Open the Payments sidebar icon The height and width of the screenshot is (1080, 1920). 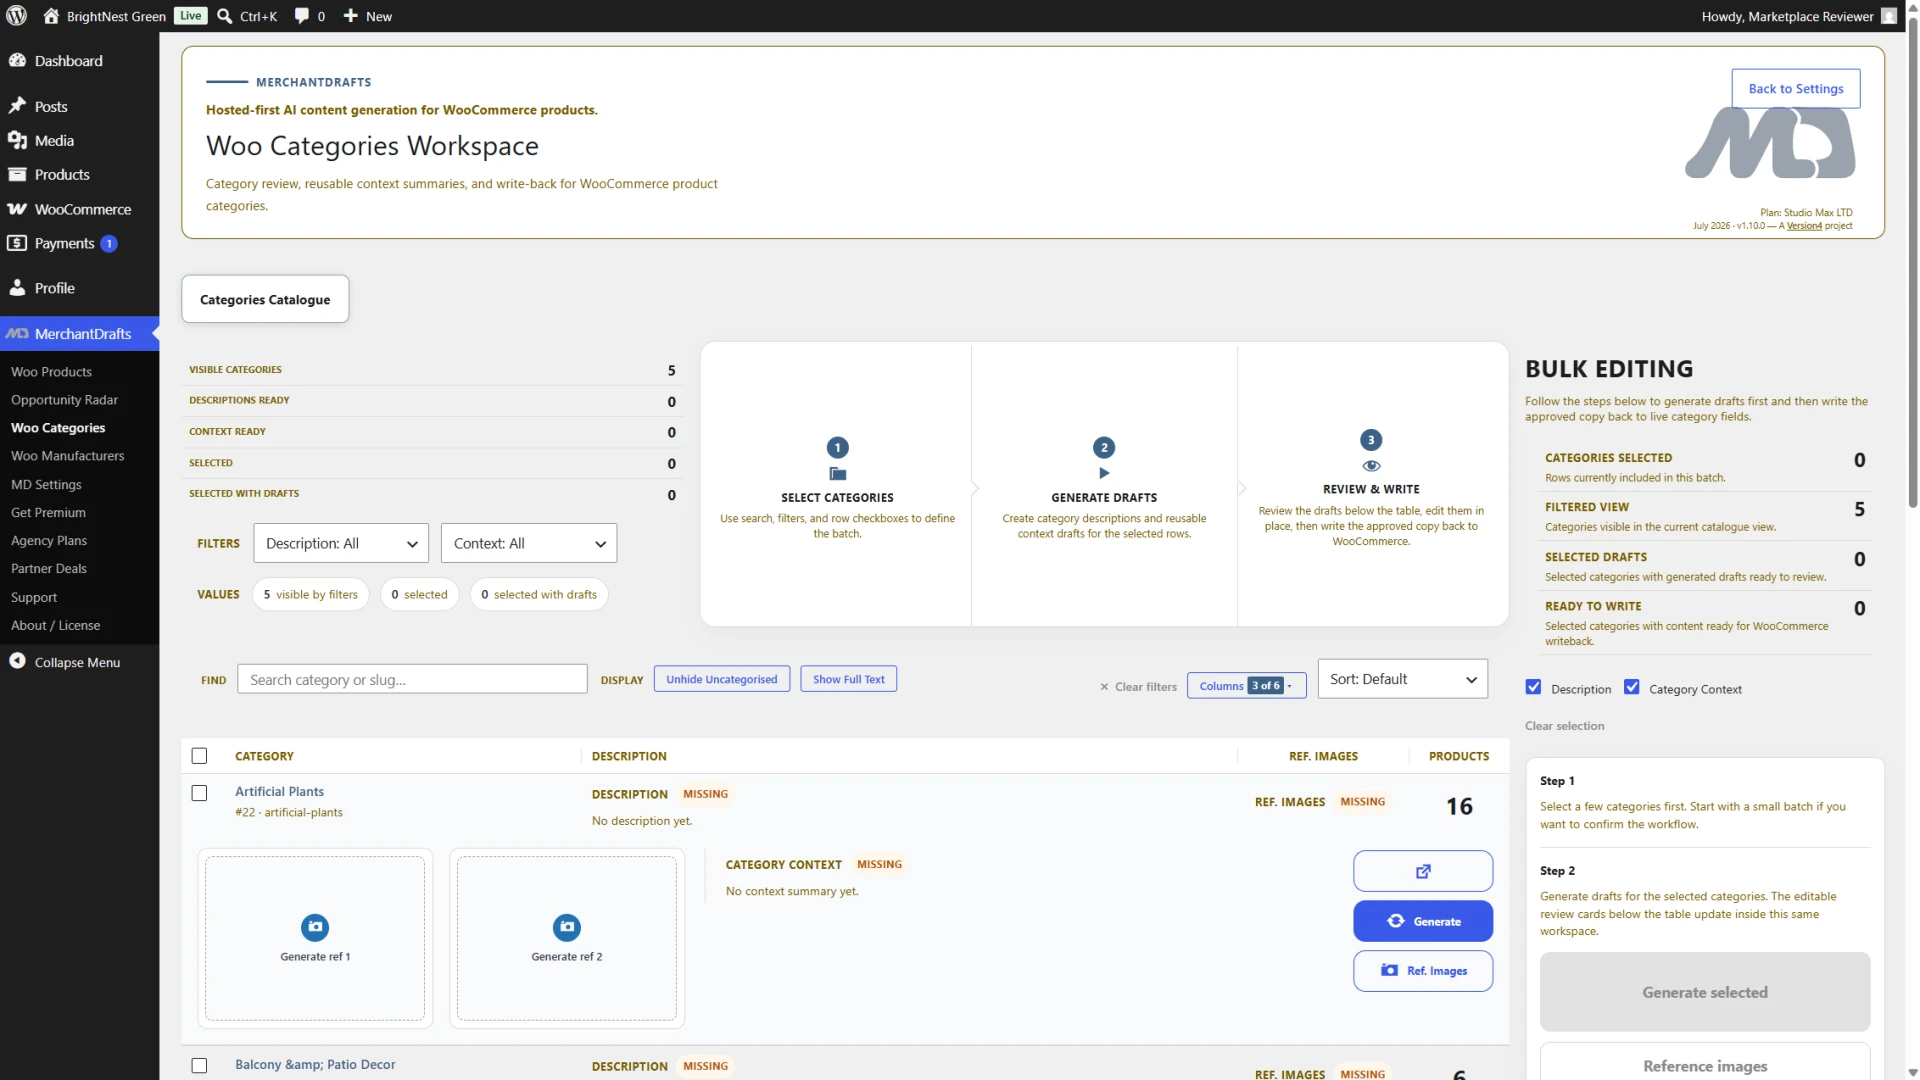[x=17, y=243]
